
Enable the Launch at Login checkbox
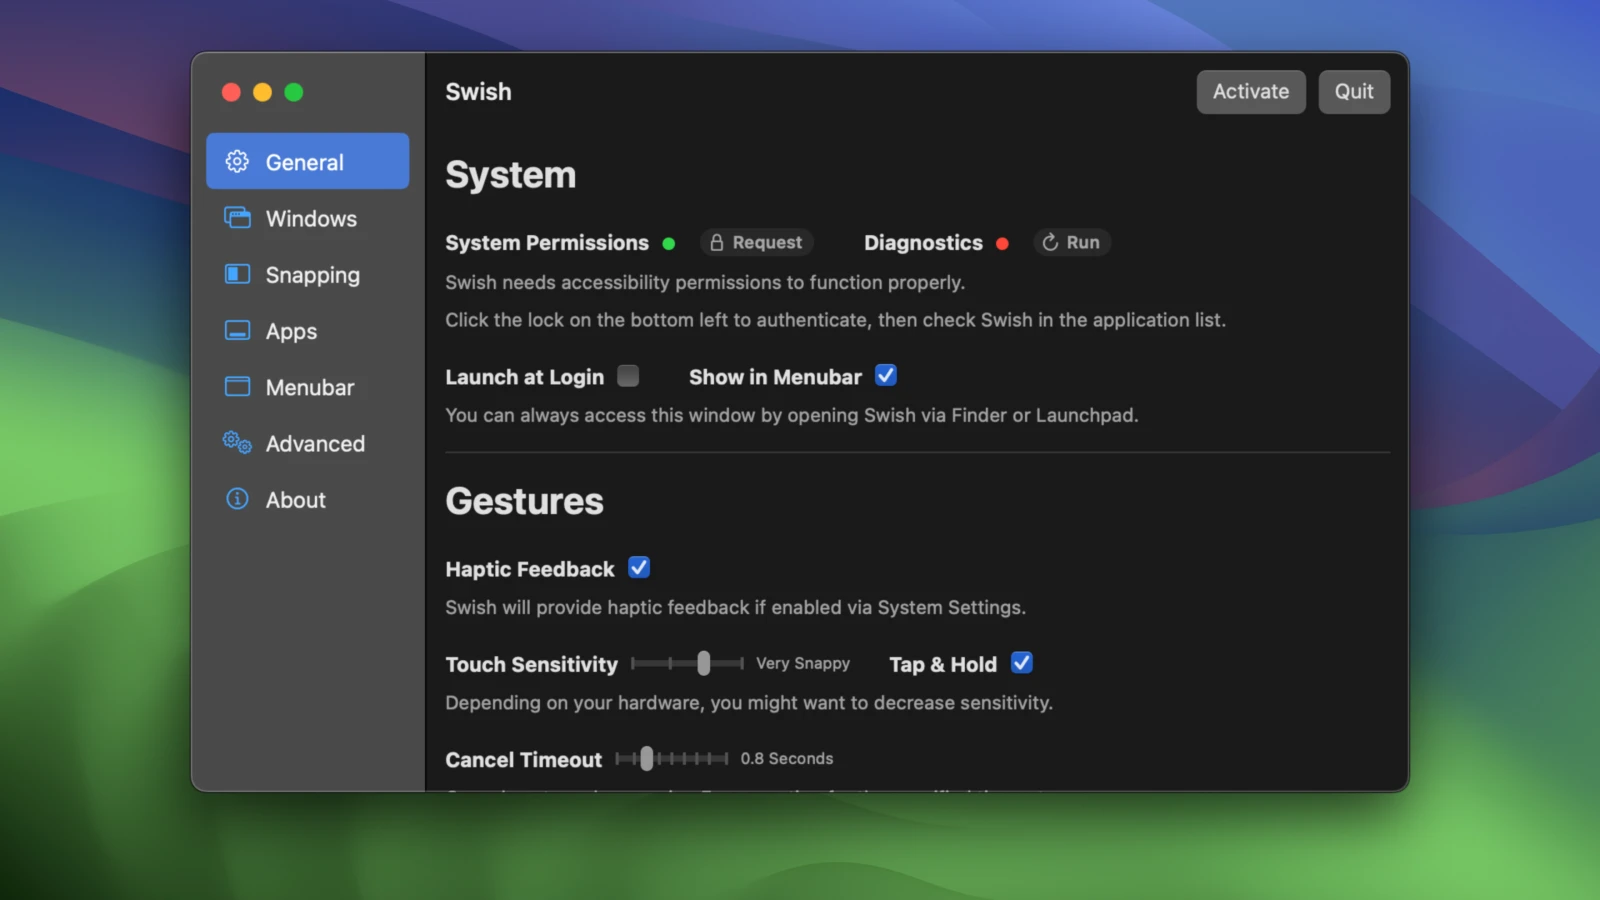click(x=628, y=376)
